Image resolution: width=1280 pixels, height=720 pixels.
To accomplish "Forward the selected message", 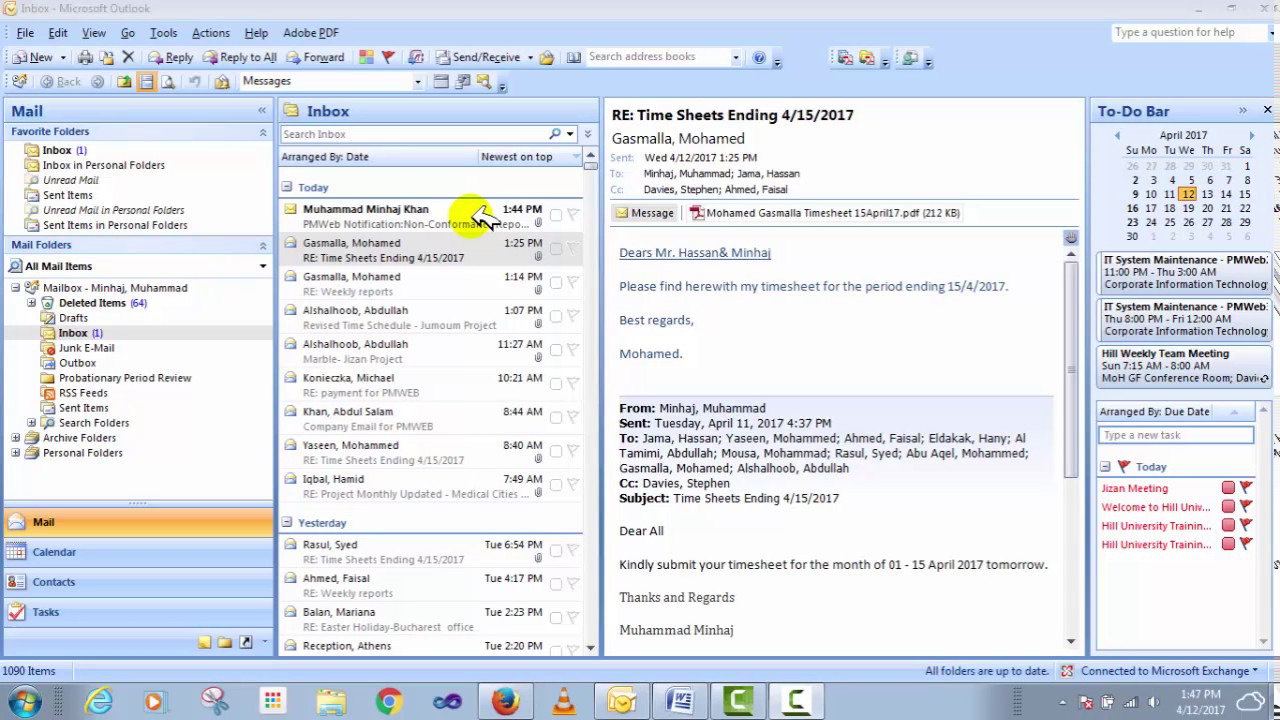I will [315, 57].
